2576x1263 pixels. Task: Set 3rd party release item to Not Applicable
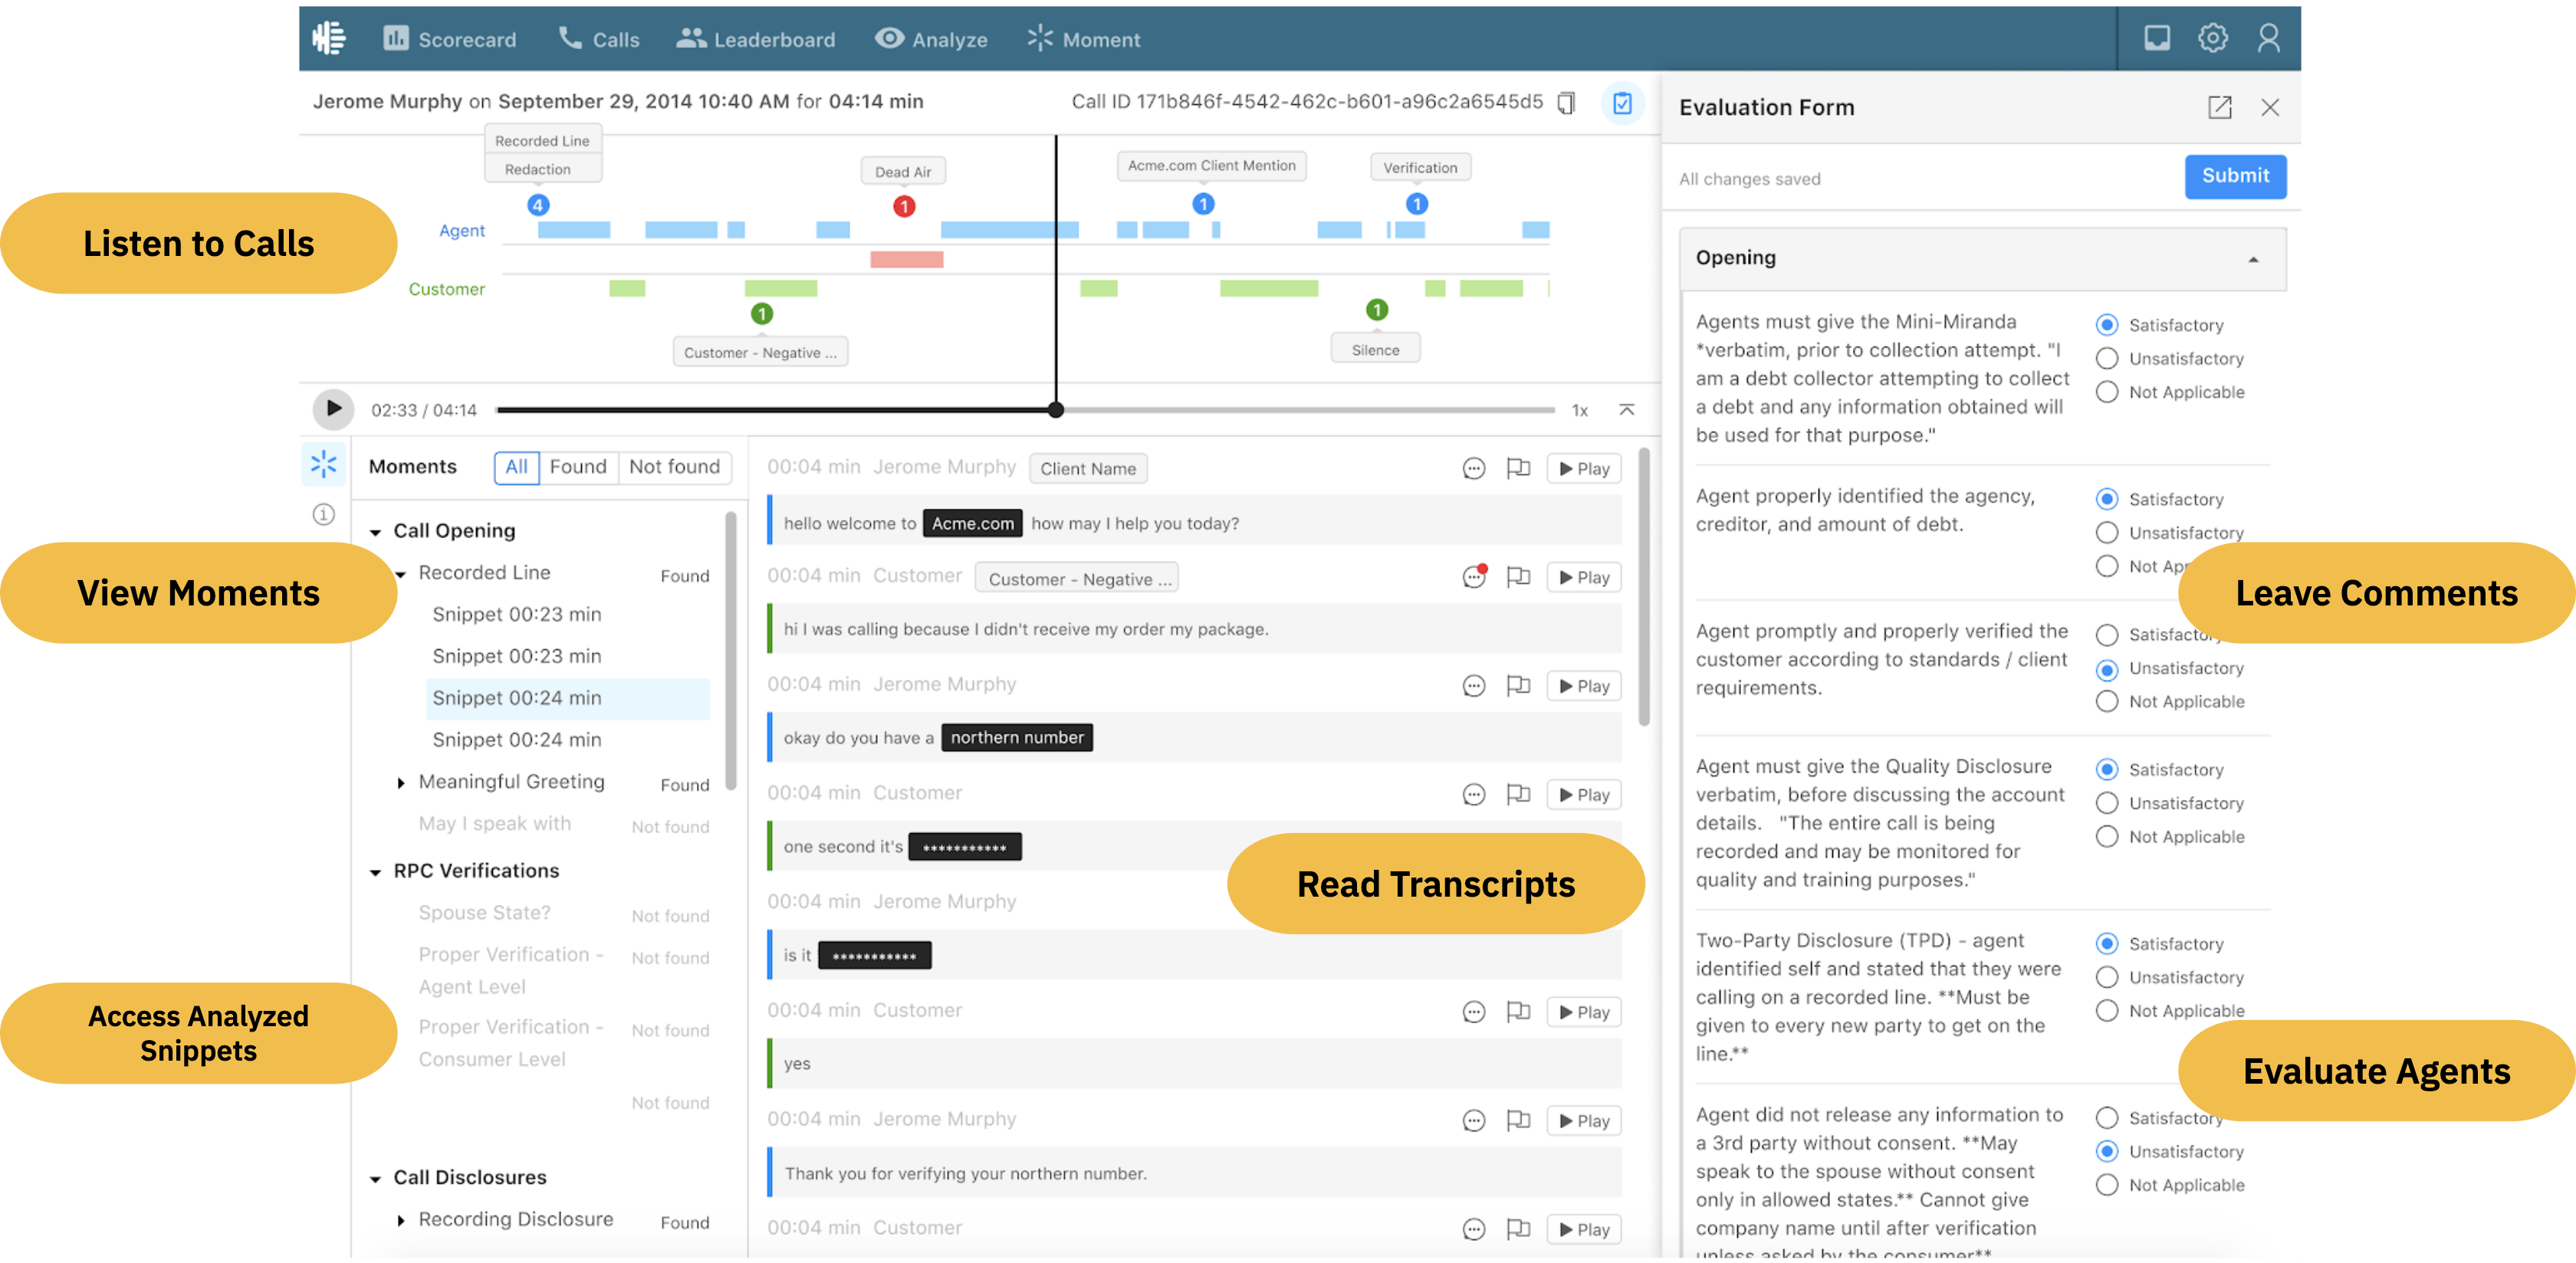click(2106, 1185)
